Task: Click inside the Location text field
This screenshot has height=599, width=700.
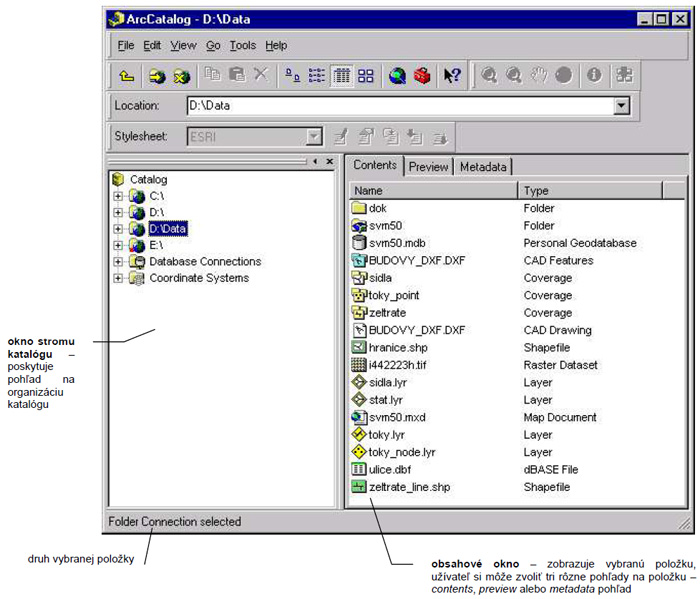Action: pos(400,106)
